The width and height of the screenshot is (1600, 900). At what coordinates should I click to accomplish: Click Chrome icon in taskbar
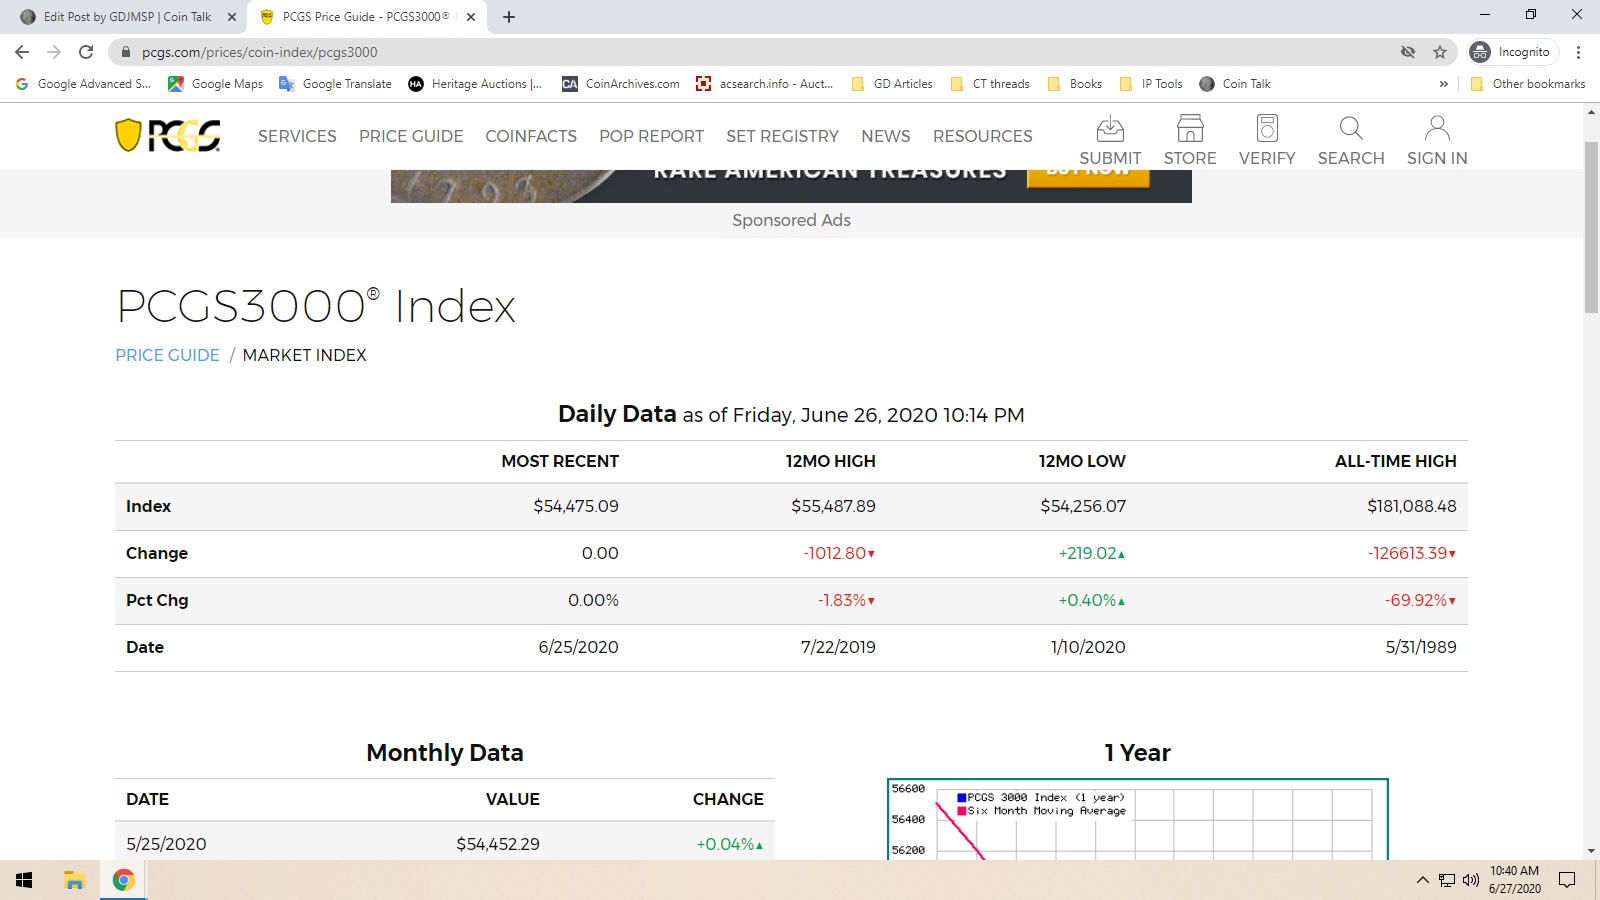point(124,880)
